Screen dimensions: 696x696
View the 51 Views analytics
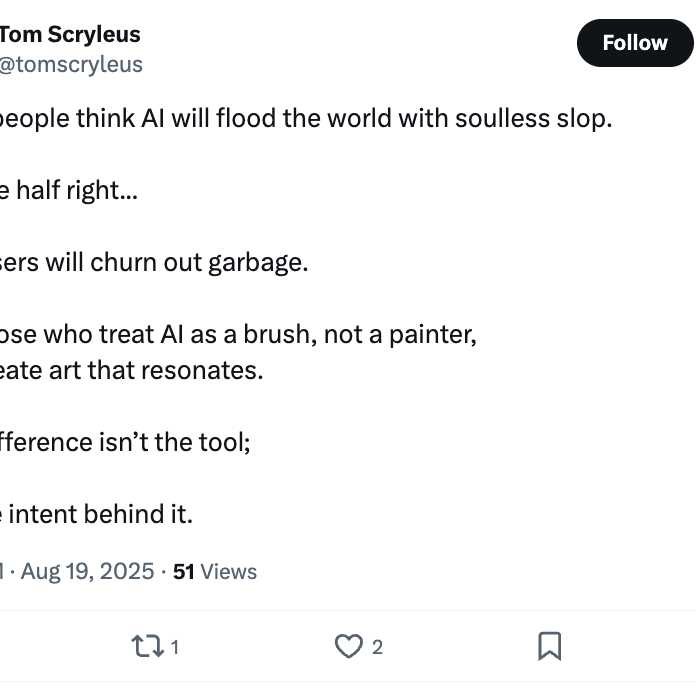(x=215, y=572)
